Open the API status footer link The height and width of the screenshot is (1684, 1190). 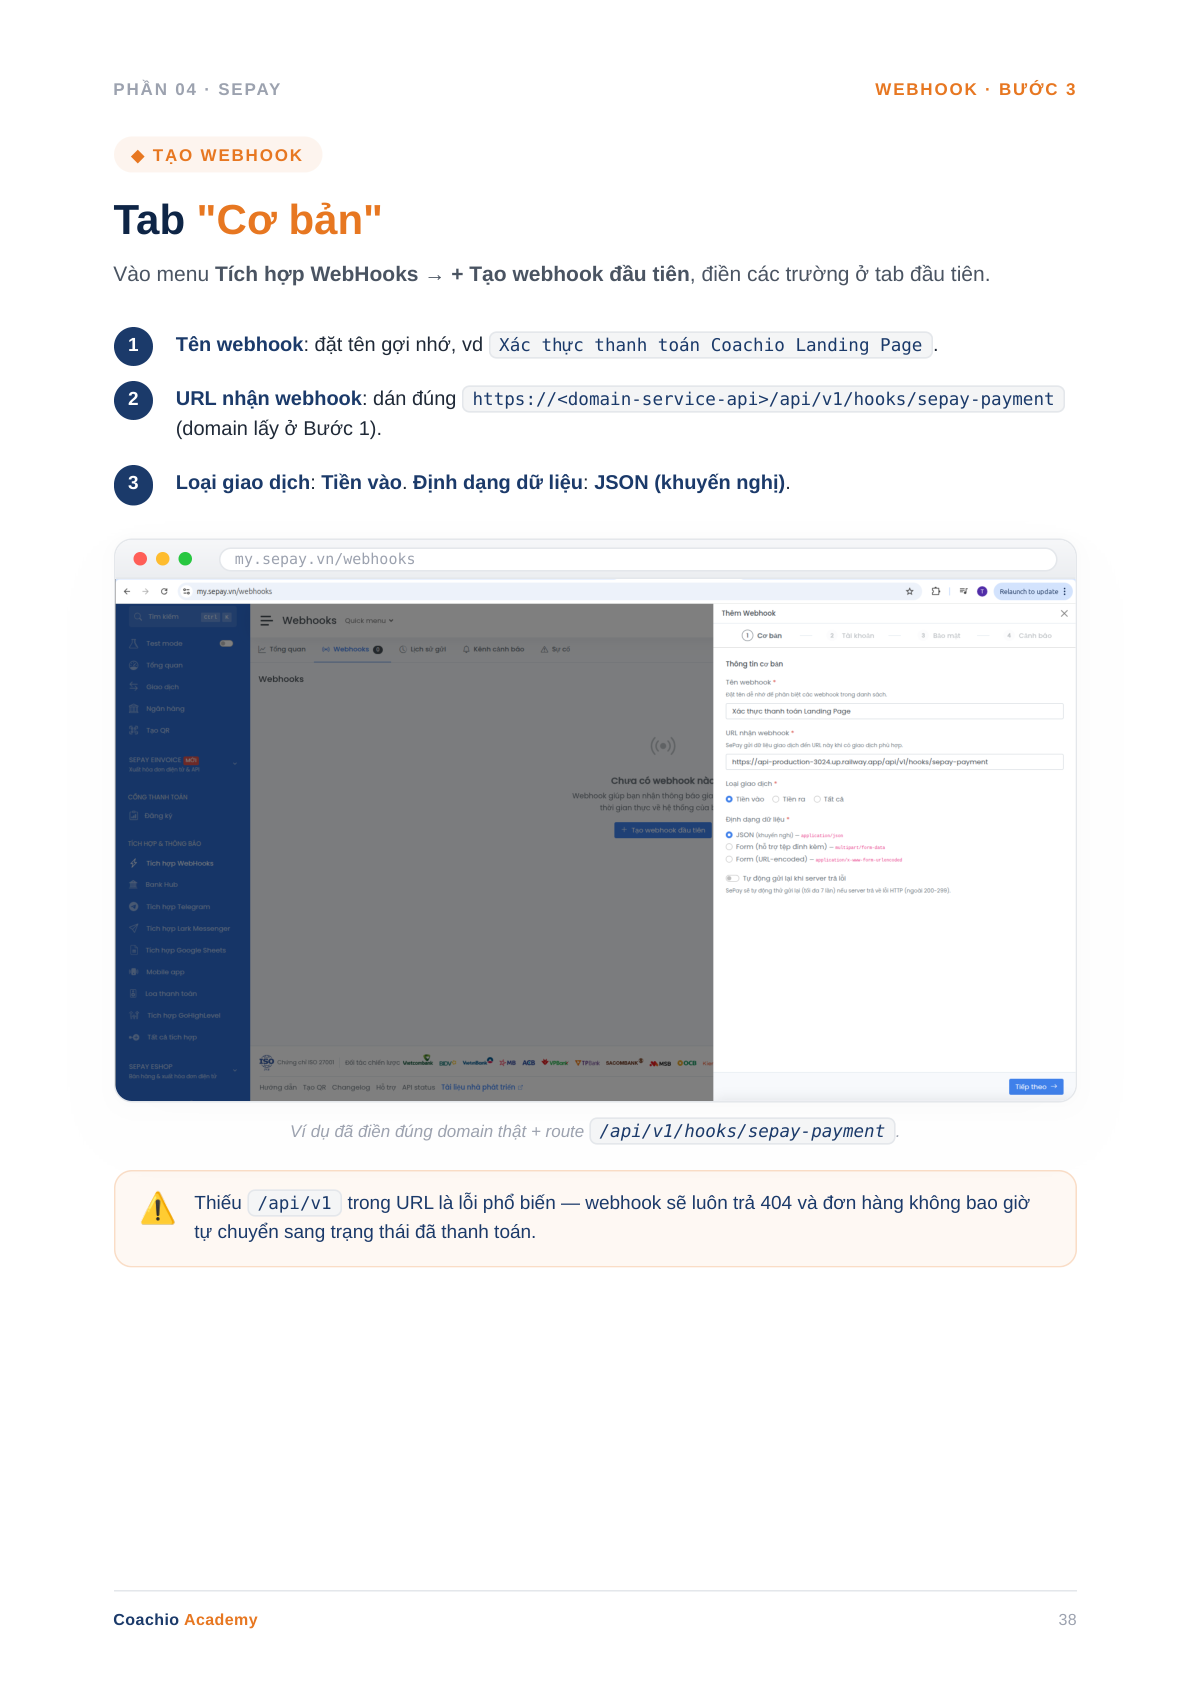click(x=418, y=1088)
